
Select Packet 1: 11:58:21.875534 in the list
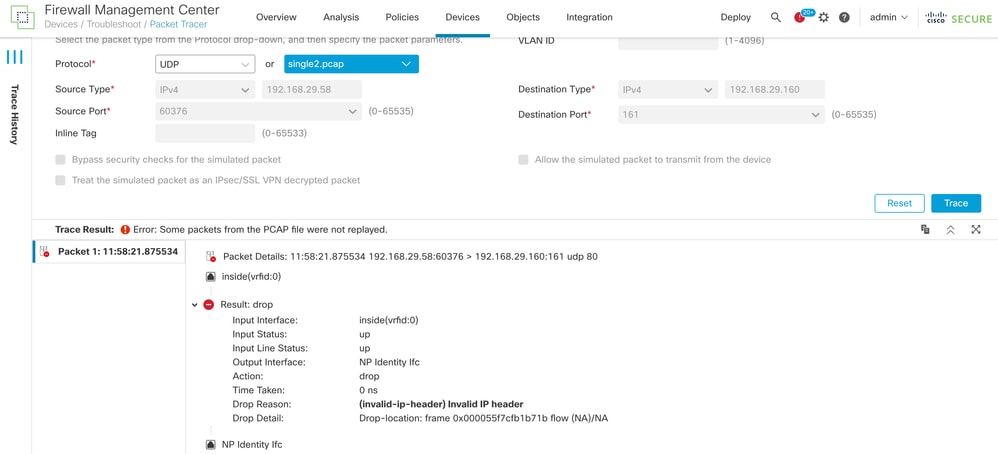tap(109, 252)
